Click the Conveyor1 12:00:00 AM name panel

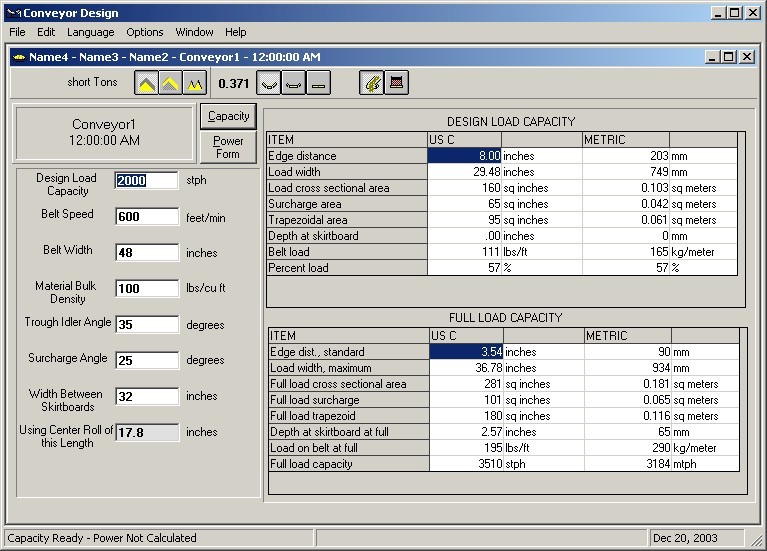104,132
